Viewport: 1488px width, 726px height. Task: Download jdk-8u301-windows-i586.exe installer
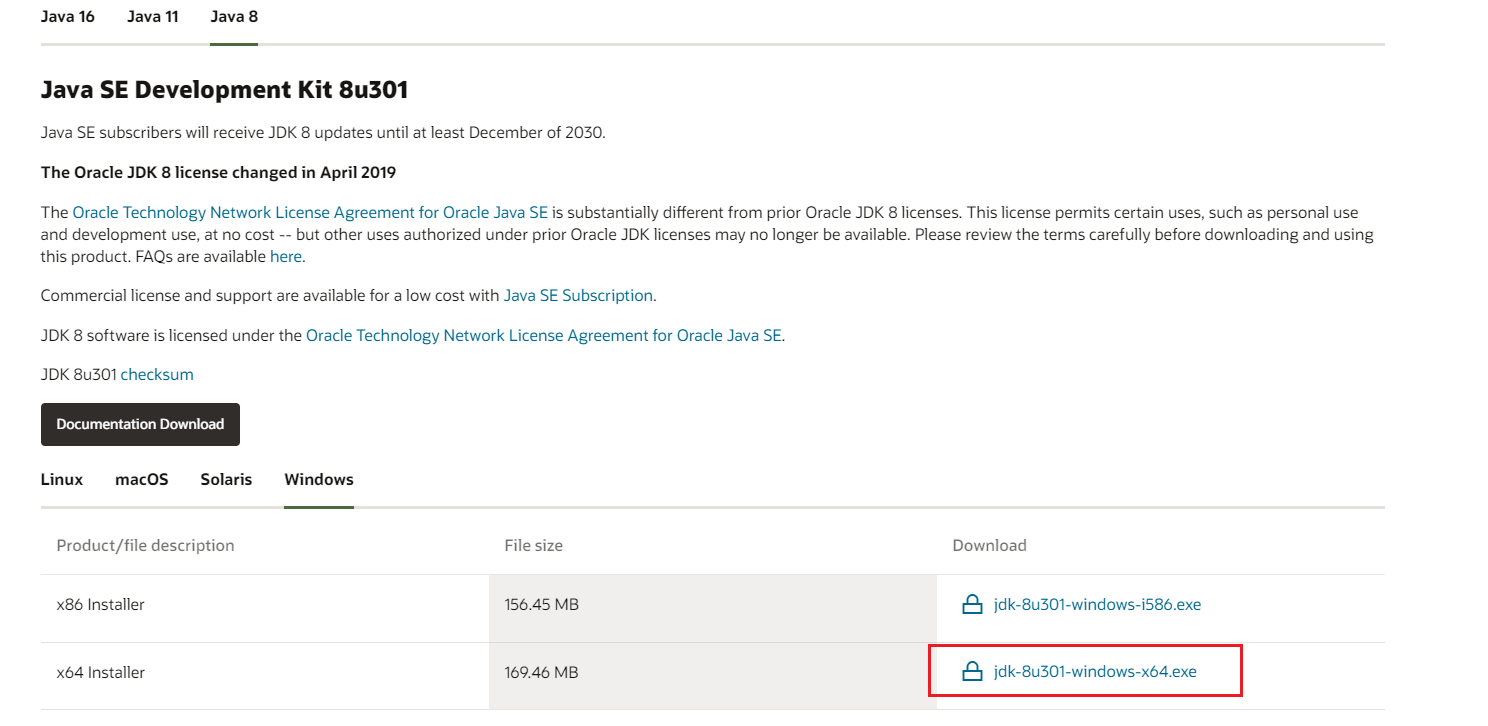pyautogui.click(x=1097, y=605)
